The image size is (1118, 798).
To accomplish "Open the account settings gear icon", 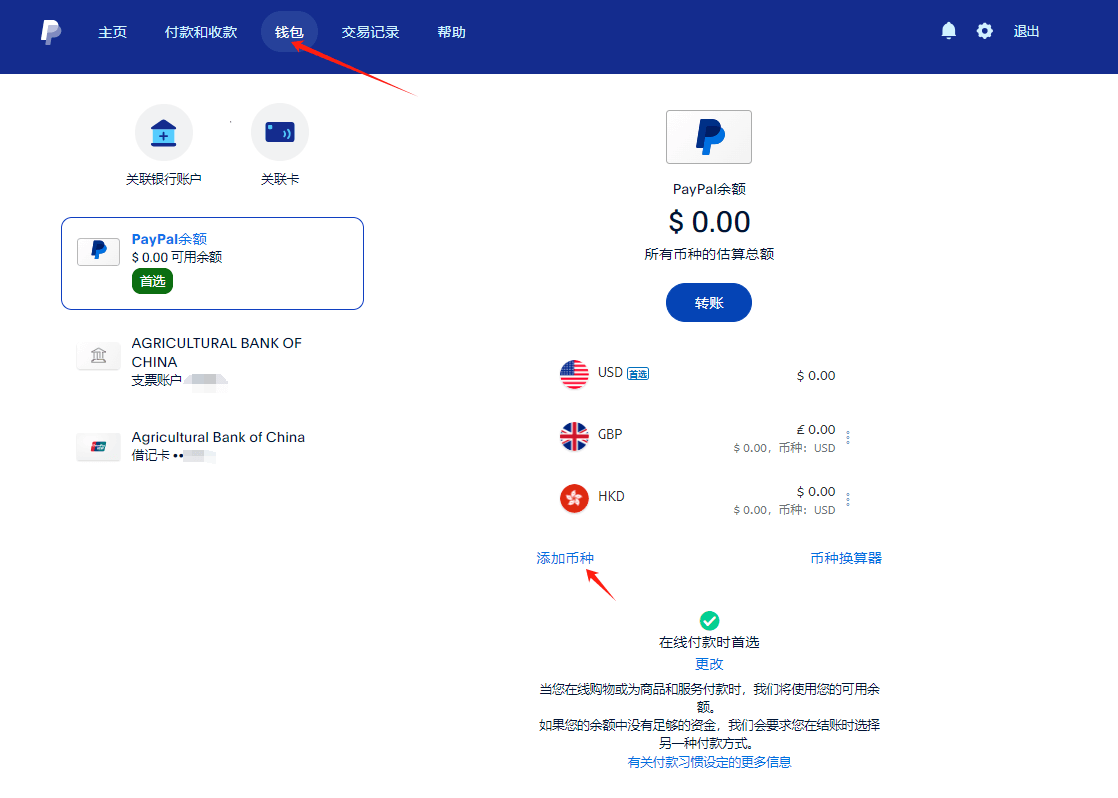I will tap(984, 31).
